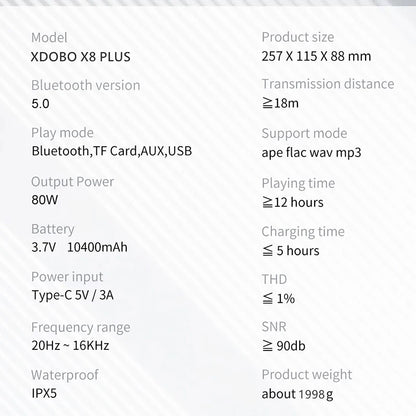
Task: Click the 257 X 115 X 88 mm size
Action: click(x=316, y=56)
